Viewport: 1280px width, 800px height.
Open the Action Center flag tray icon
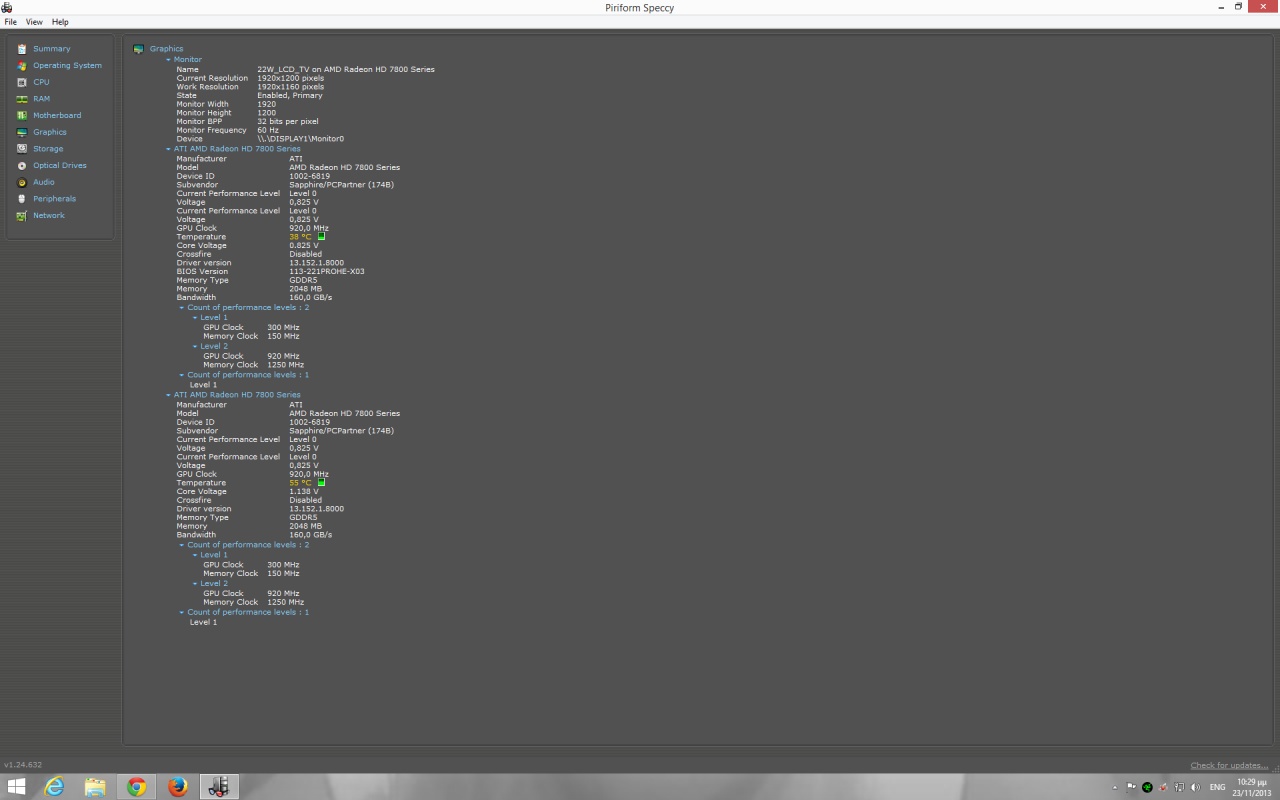click(1132, 787)
